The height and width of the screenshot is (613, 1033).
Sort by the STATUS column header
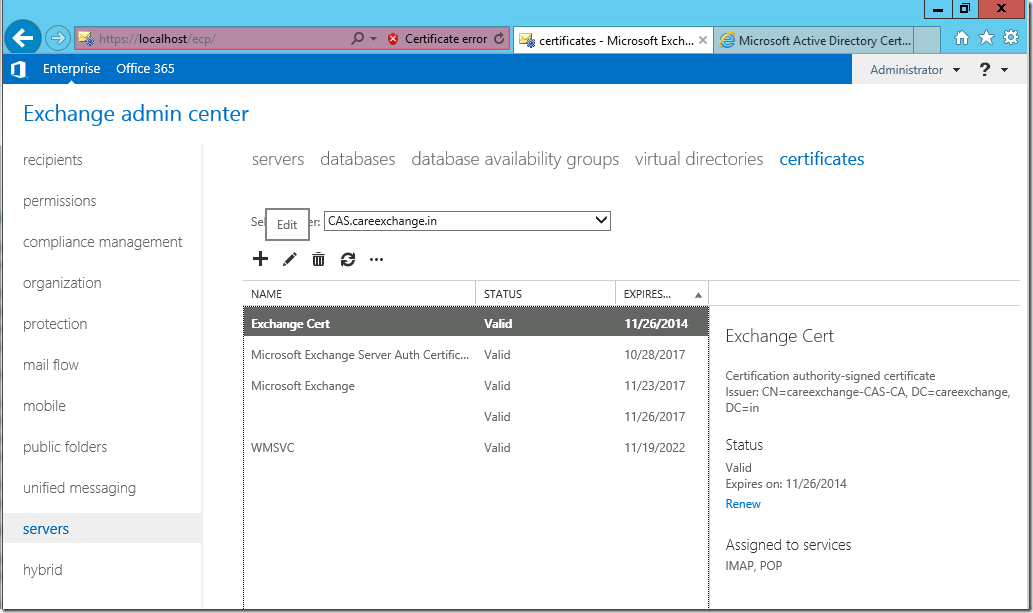coord(545,294)
